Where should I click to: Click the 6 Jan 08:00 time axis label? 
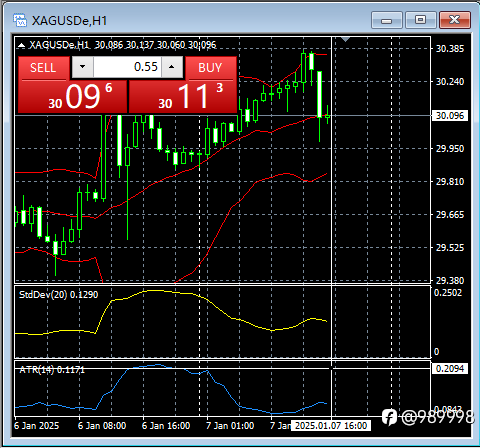[102, 426]
